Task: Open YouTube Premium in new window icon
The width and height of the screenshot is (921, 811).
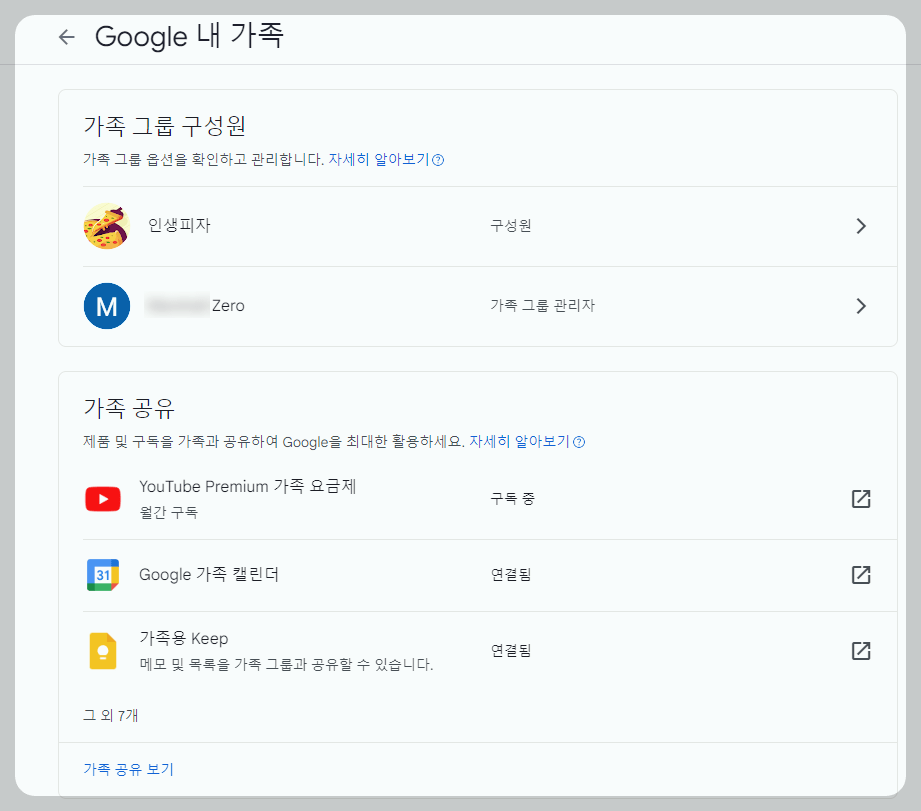Action: (861, 499)
